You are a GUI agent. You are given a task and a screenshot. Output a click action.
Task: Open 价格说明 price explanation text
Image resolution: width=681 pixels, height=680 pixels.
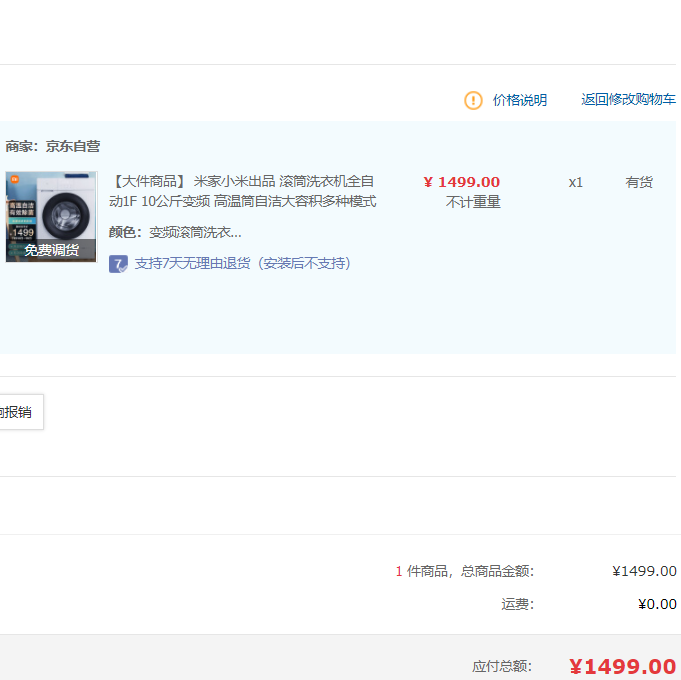(x=519, y=100)
